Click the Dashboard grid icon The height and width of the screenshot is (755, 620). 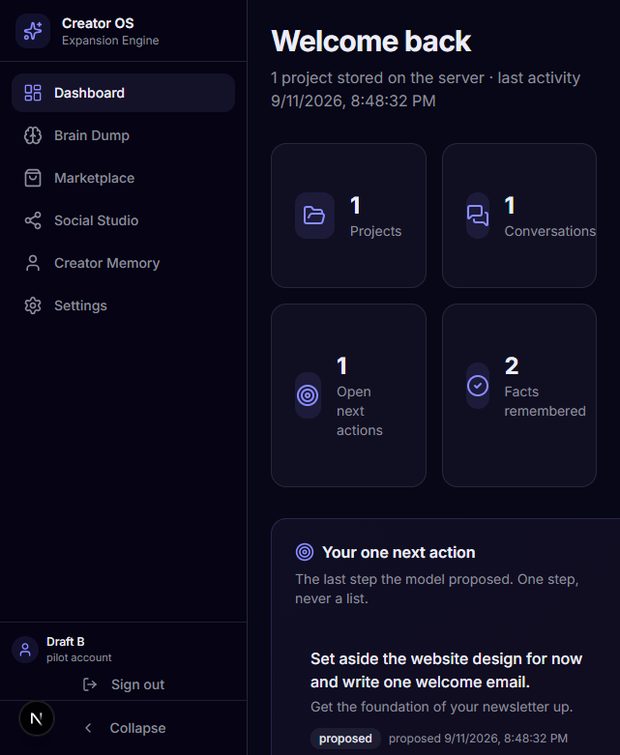[x=33, y=93]
